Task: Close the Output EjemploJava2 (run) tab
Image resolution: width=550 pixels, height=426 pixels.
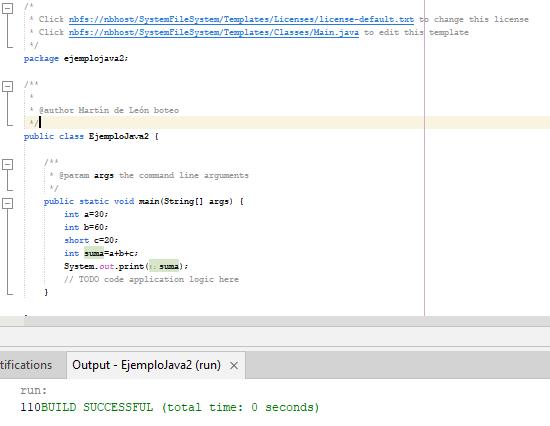Action: tap(234, 366)
